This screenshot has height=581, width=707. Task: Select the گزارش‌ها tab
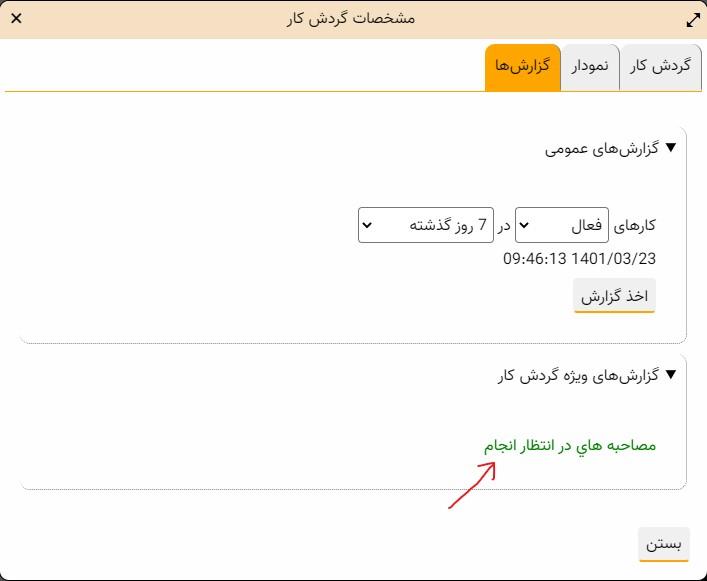click(522, 67)
